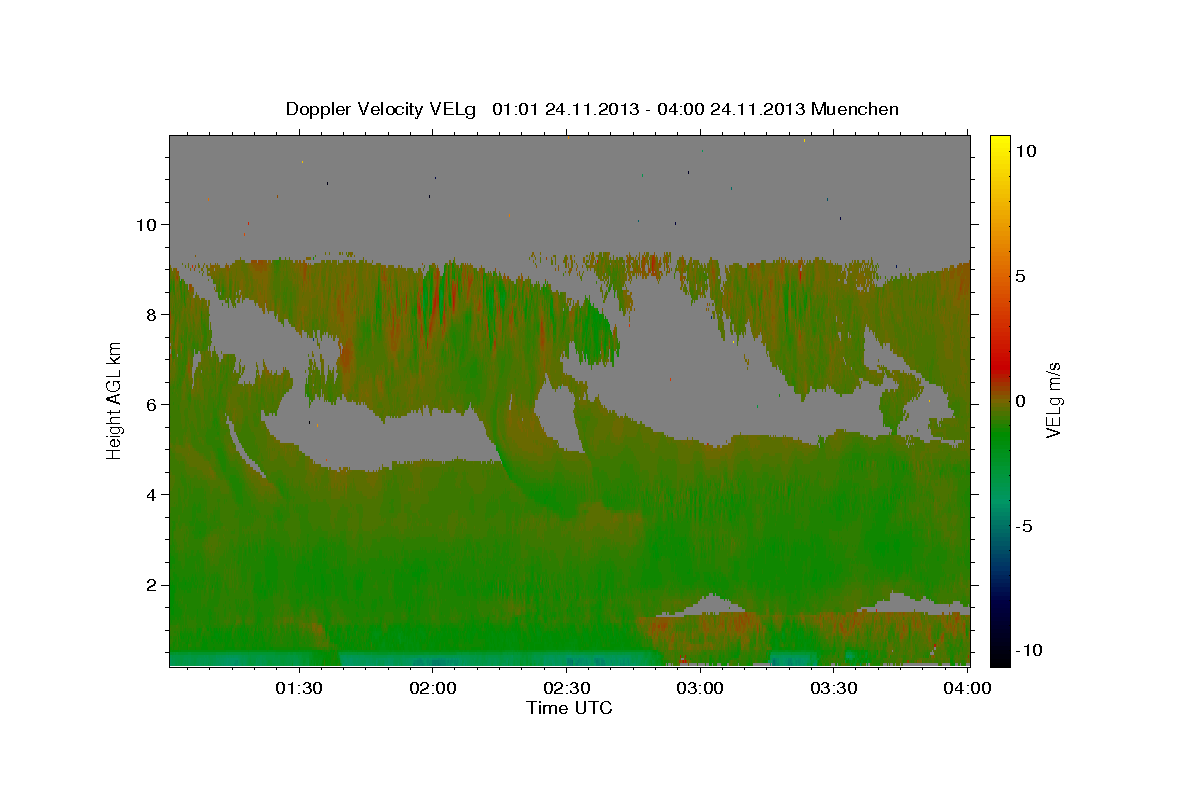The image size is (1200, 800).
Task: Click the height tick label 4
Action: pos(154,494)
